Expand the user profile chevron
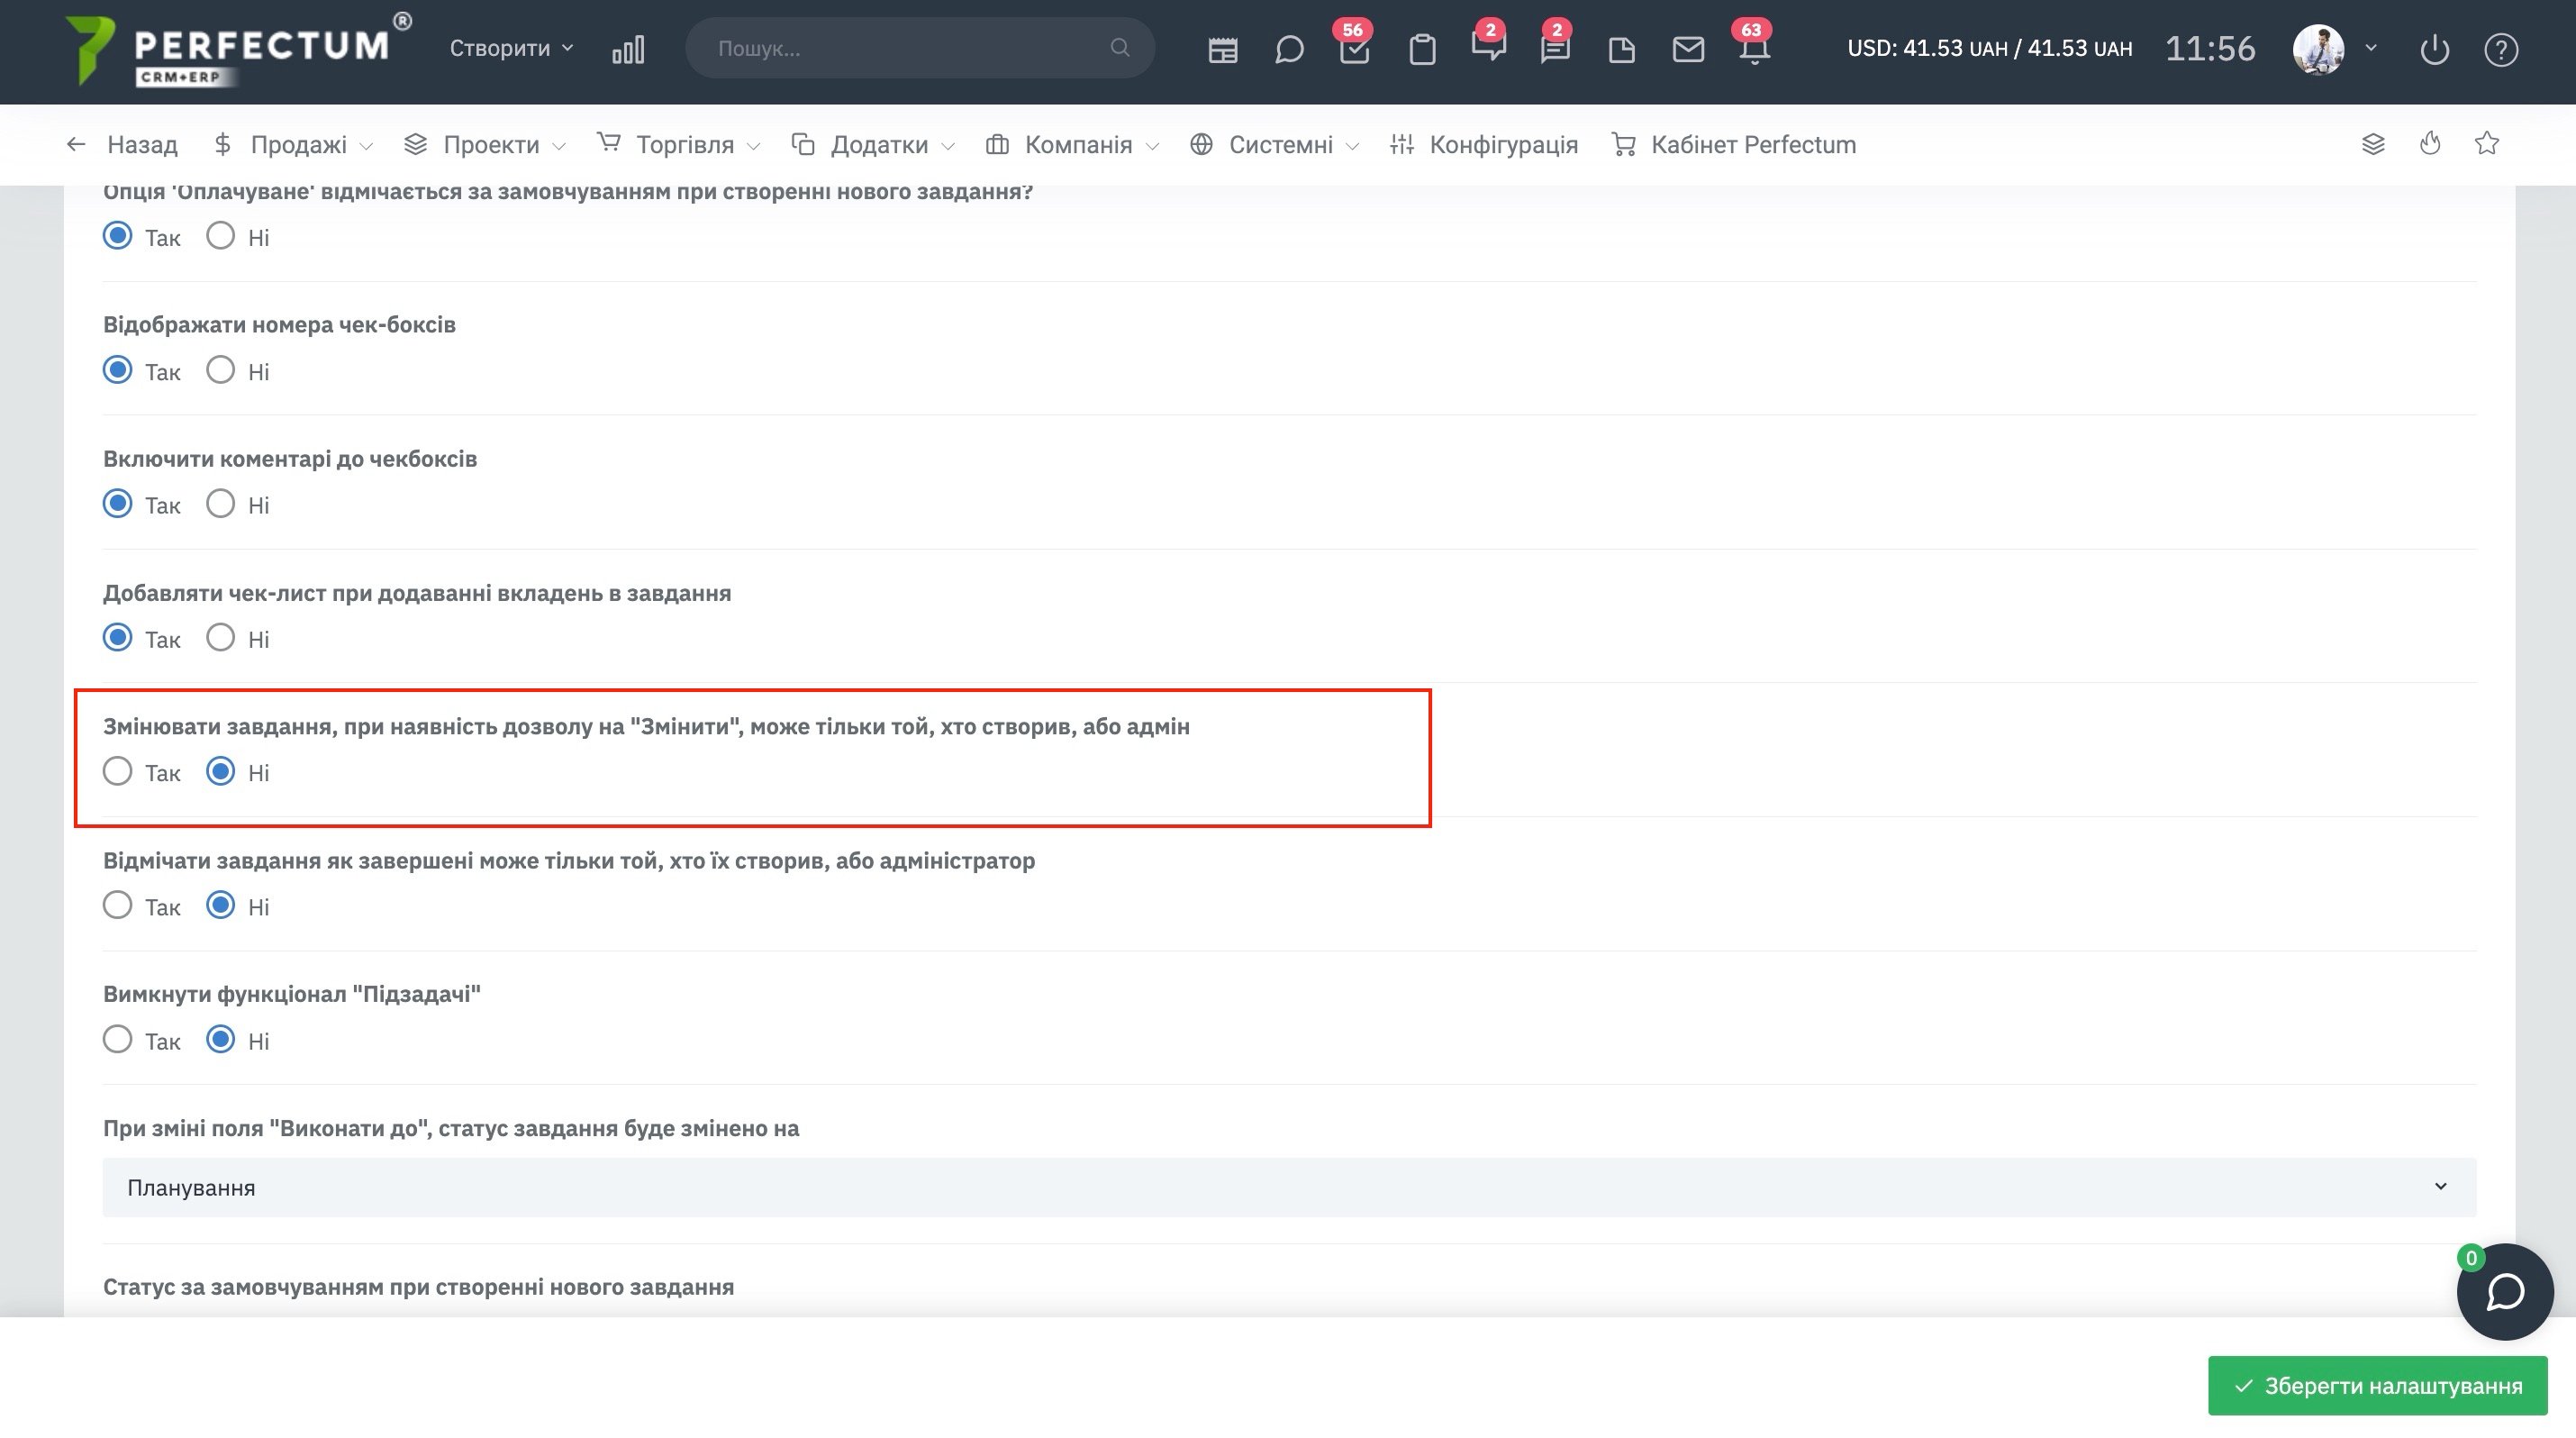The width and height of the screenshot is (2576, 1438). click(2371, 48)
